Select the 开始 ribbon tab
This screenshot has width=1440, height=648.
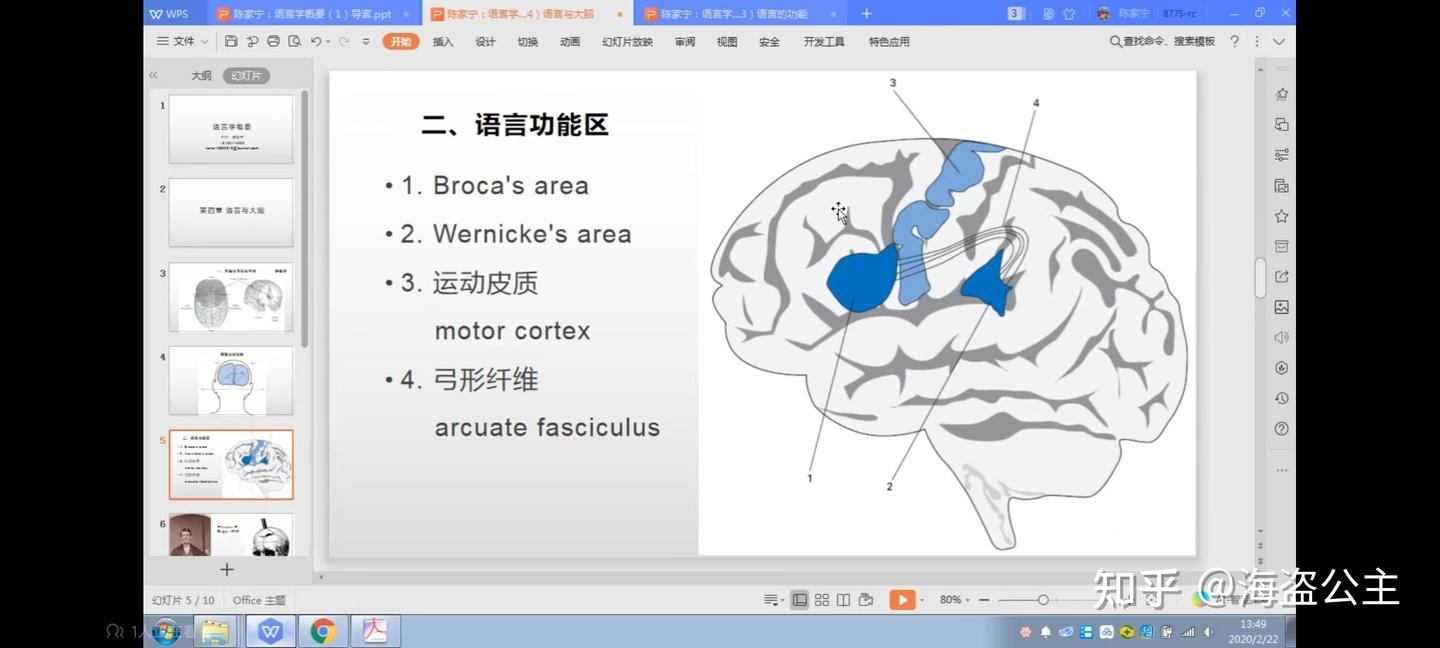pos(401,41)
